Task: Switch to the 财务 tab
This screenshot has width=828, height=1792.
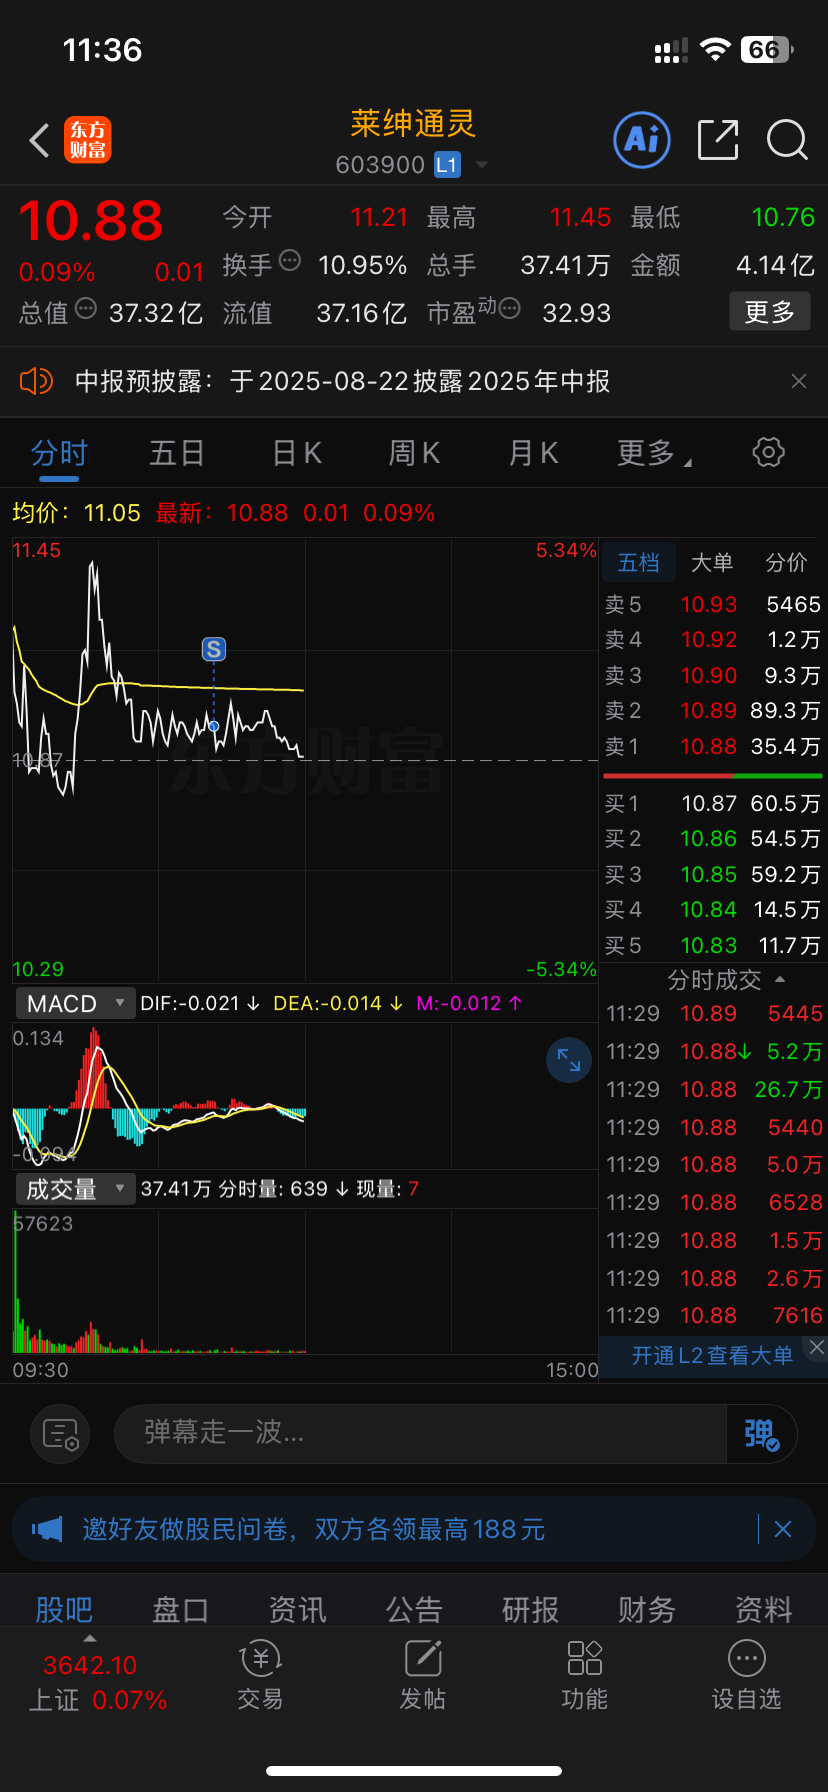Action: [x=647, y=1609]
